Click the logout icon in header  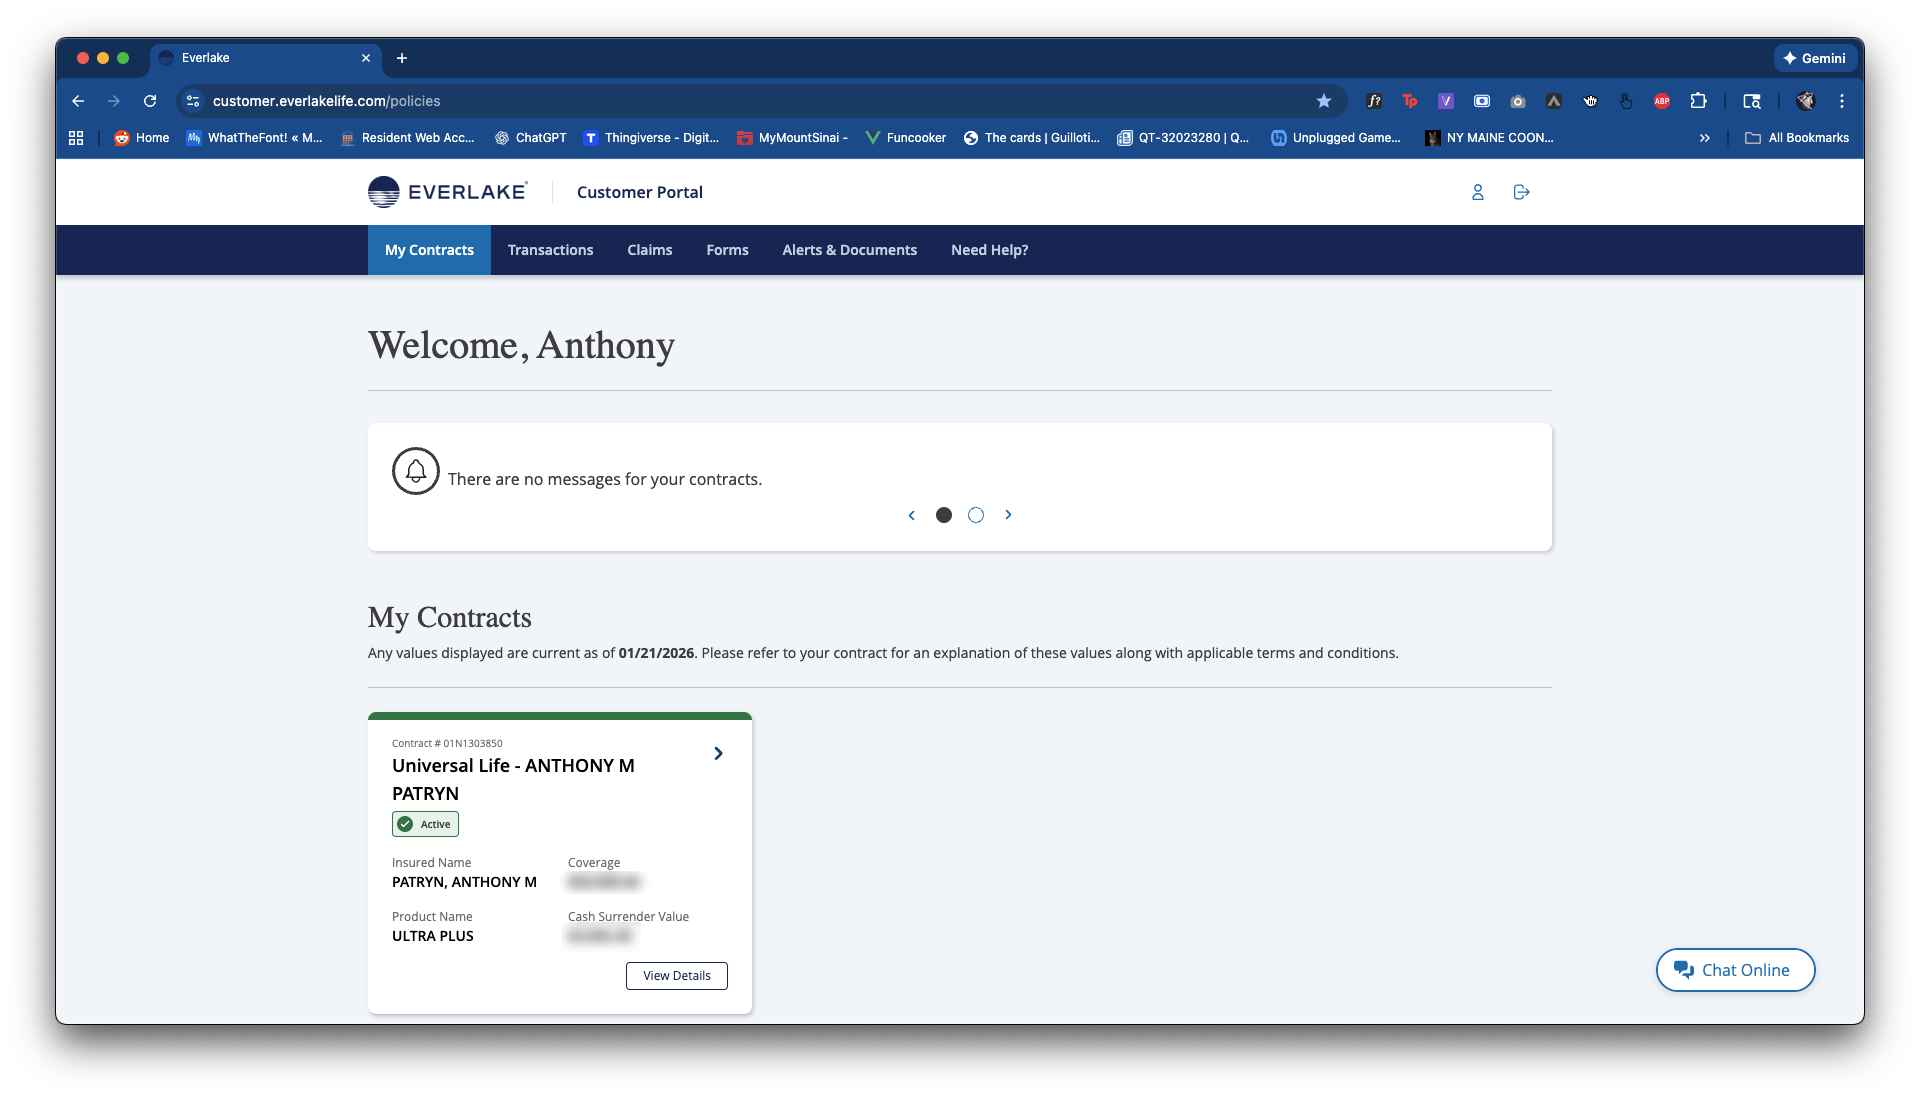coord(1521,192)
